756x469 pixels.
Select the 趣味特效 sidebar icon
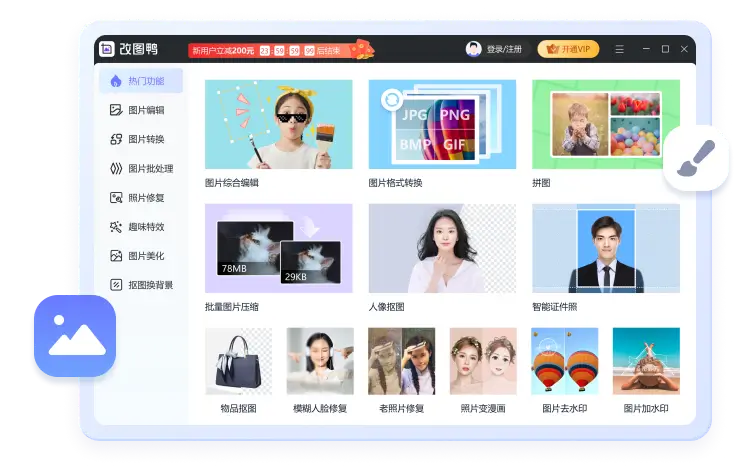coord(116,227)
